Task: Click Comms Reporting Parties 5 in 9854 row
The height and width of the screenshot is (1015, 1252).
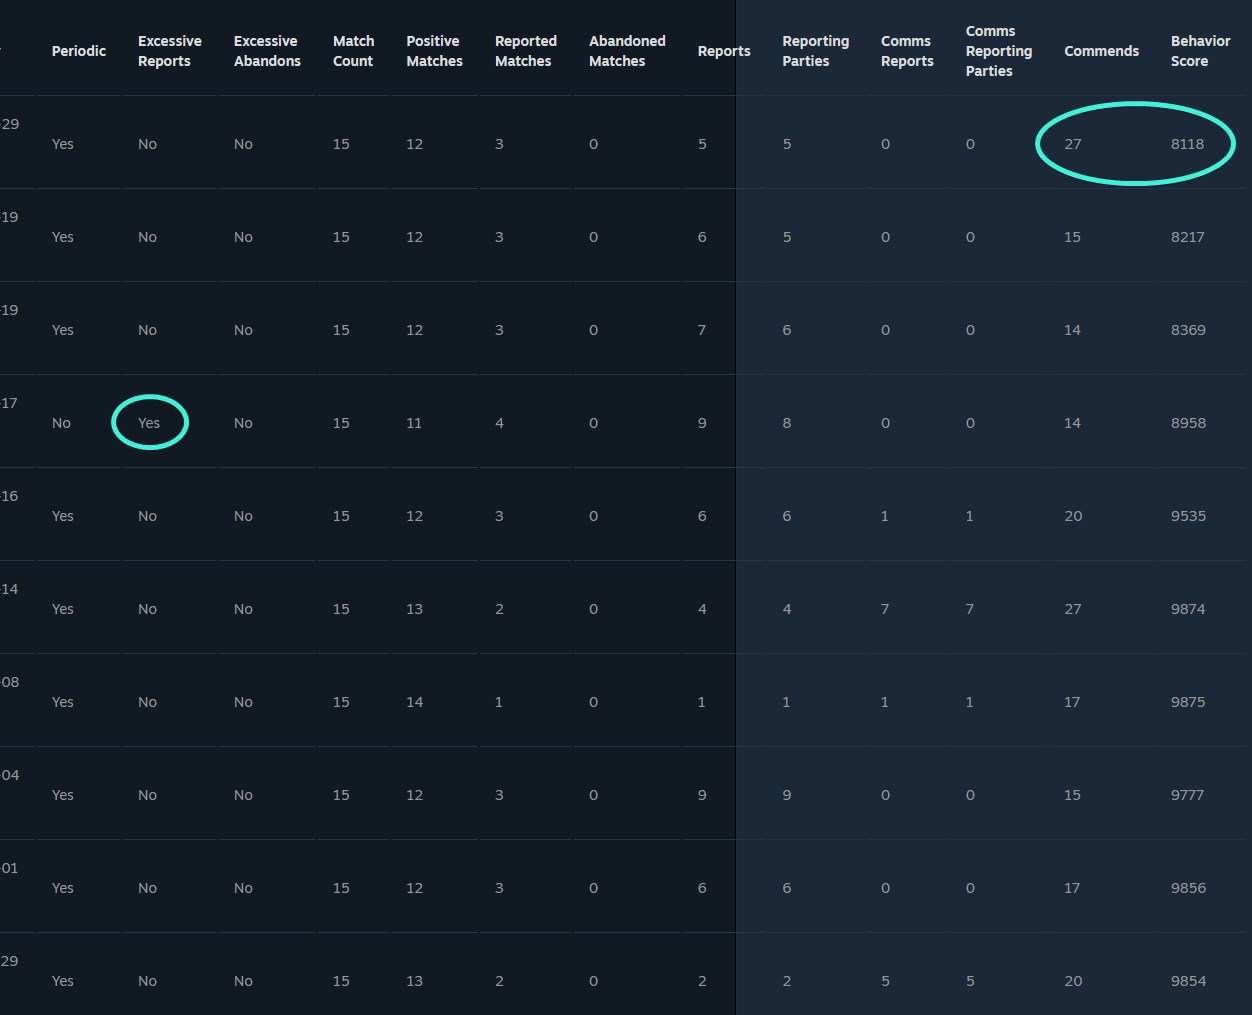Action: 970,981
